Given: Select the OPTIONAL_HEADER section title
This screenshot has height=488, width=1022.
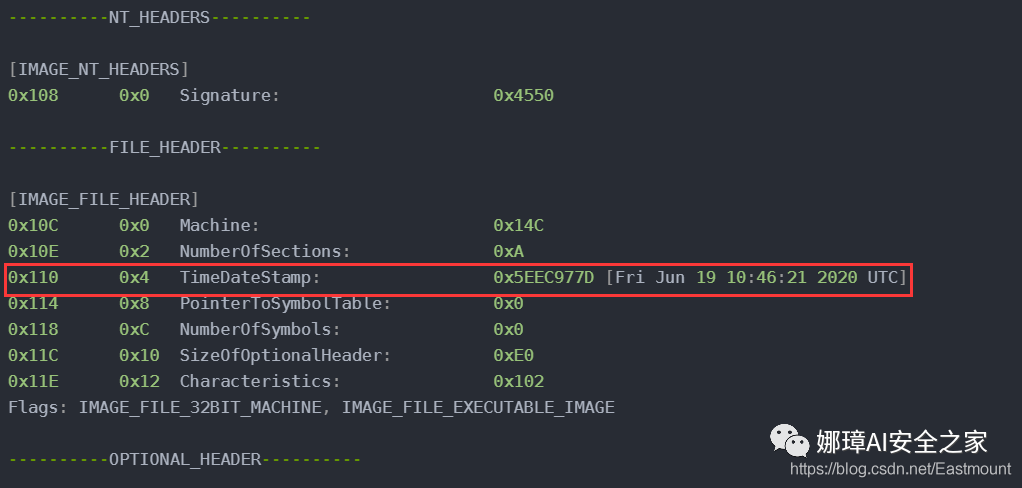Looking at the screenshot, I should (x=185, y=460).
